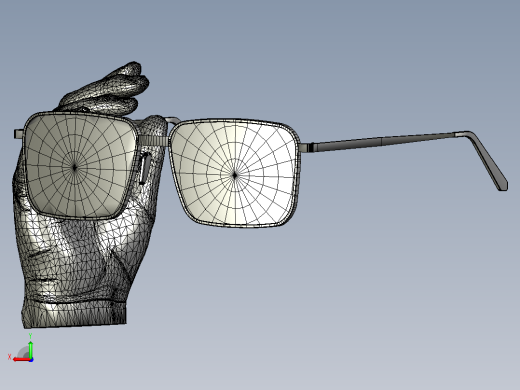Select the gray arc plane of the axis triad
Image resolution: width=520 pixels, height=390 pixels.
click(x=24, y=352)
